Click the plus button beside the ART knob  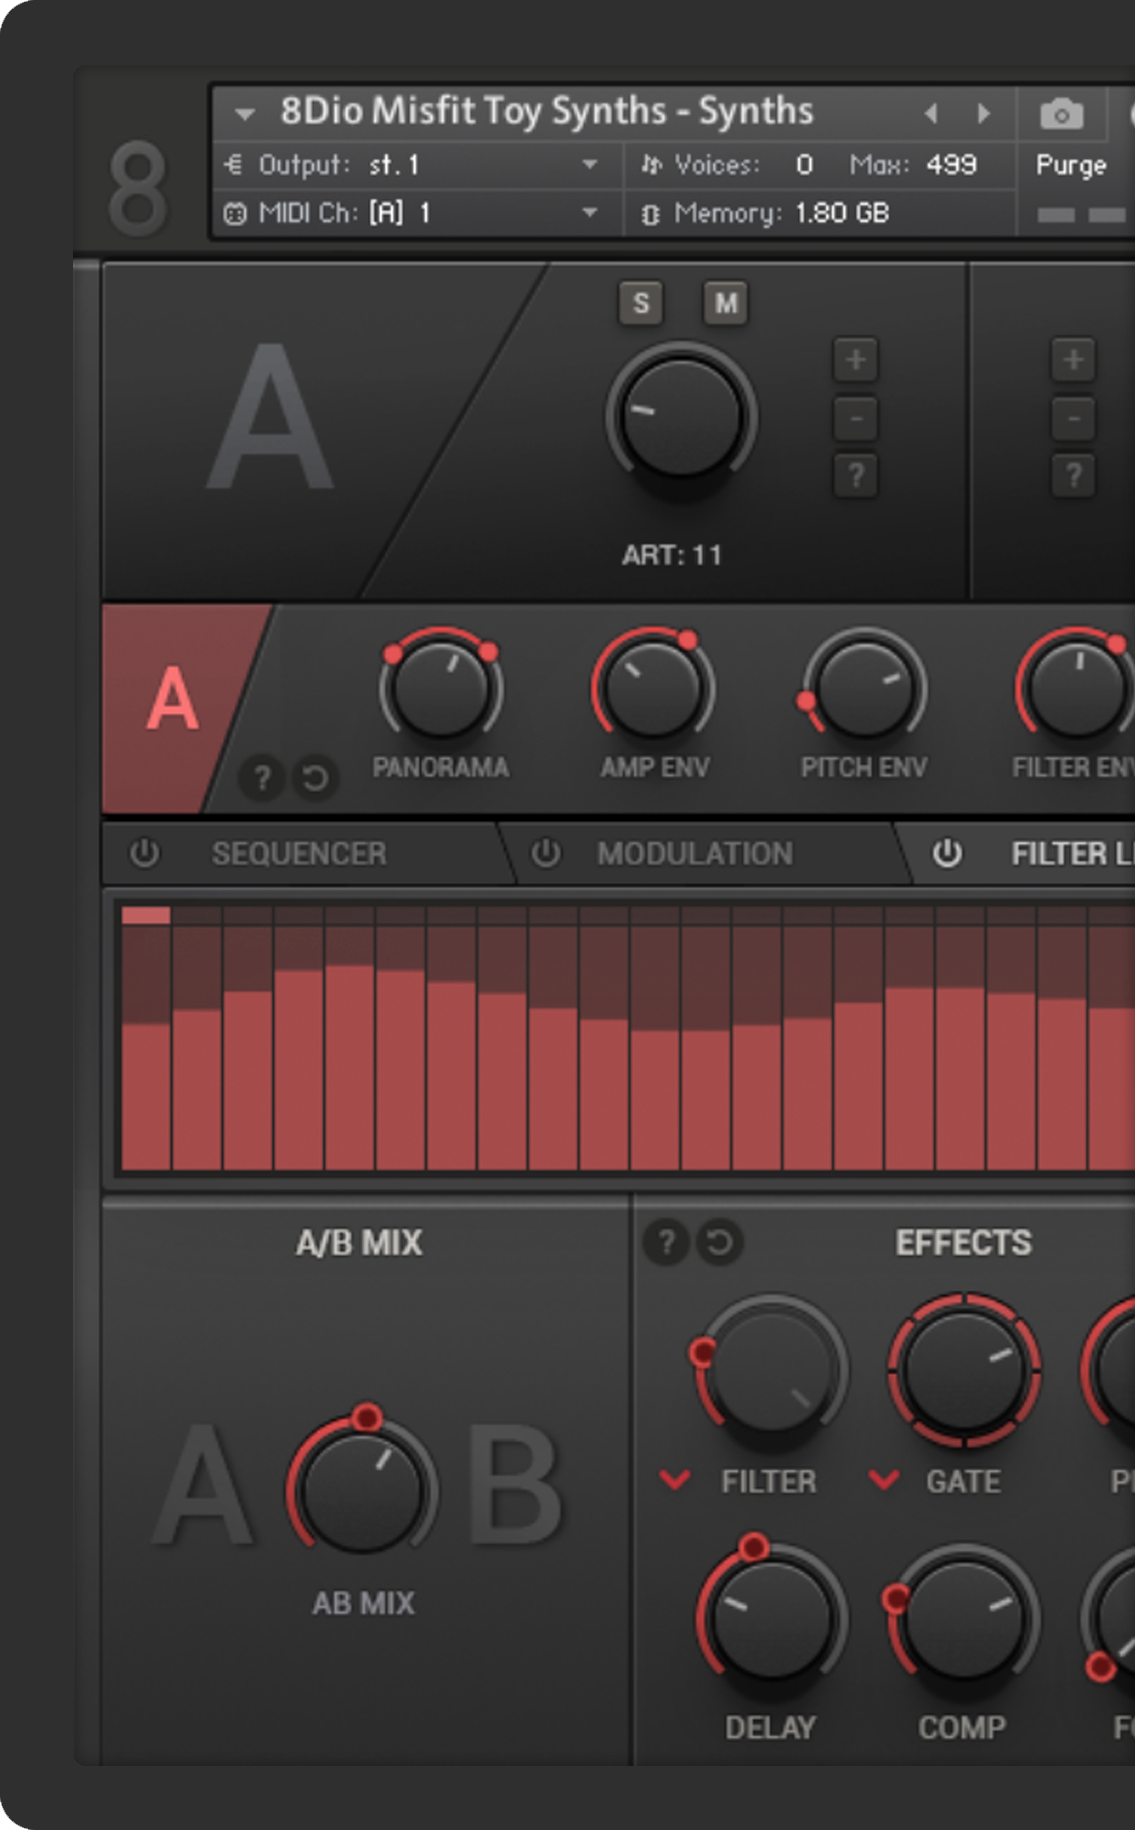(x=856, y=360)
